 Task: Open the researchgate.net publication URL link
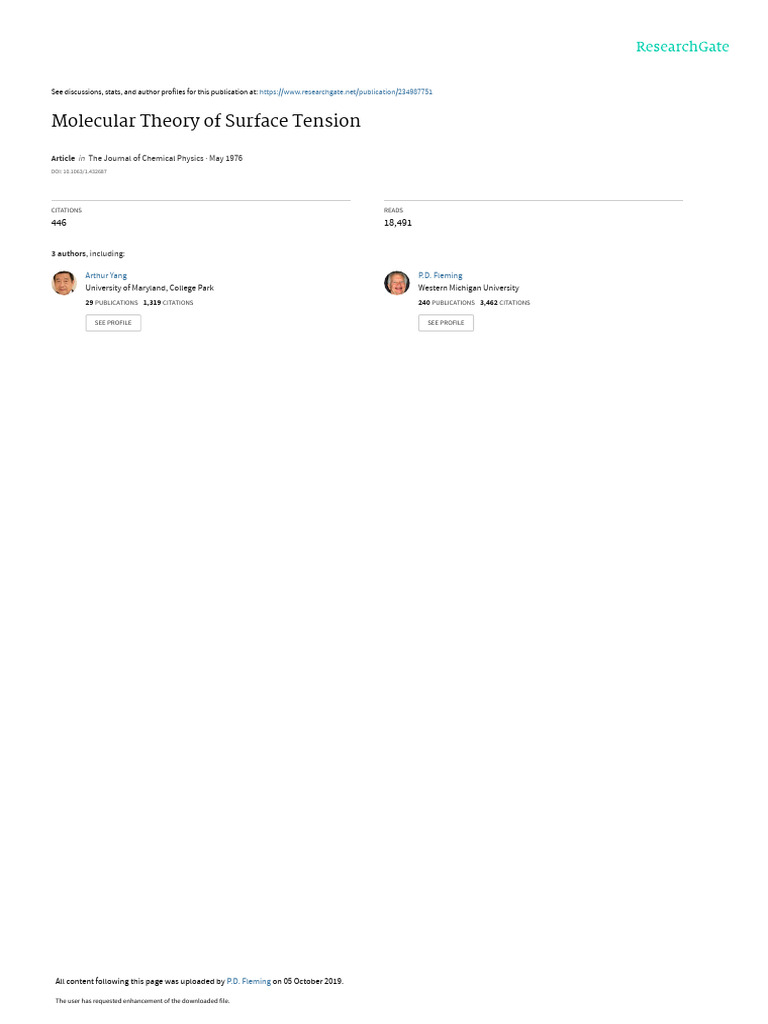345,92
